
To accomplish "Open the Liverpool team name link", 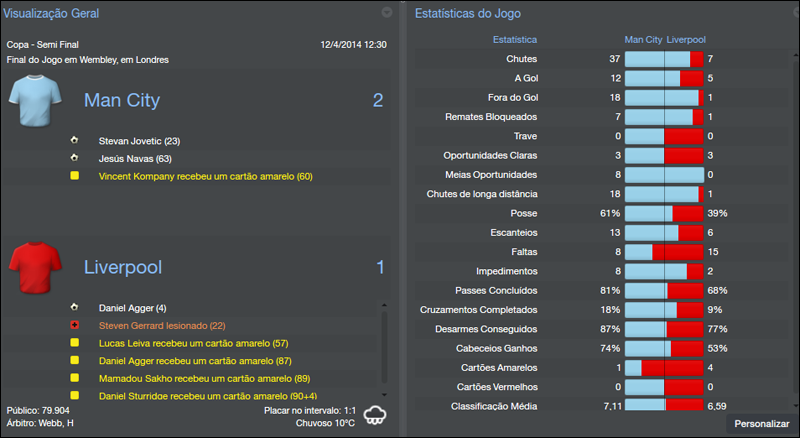I will coord(122,267).
